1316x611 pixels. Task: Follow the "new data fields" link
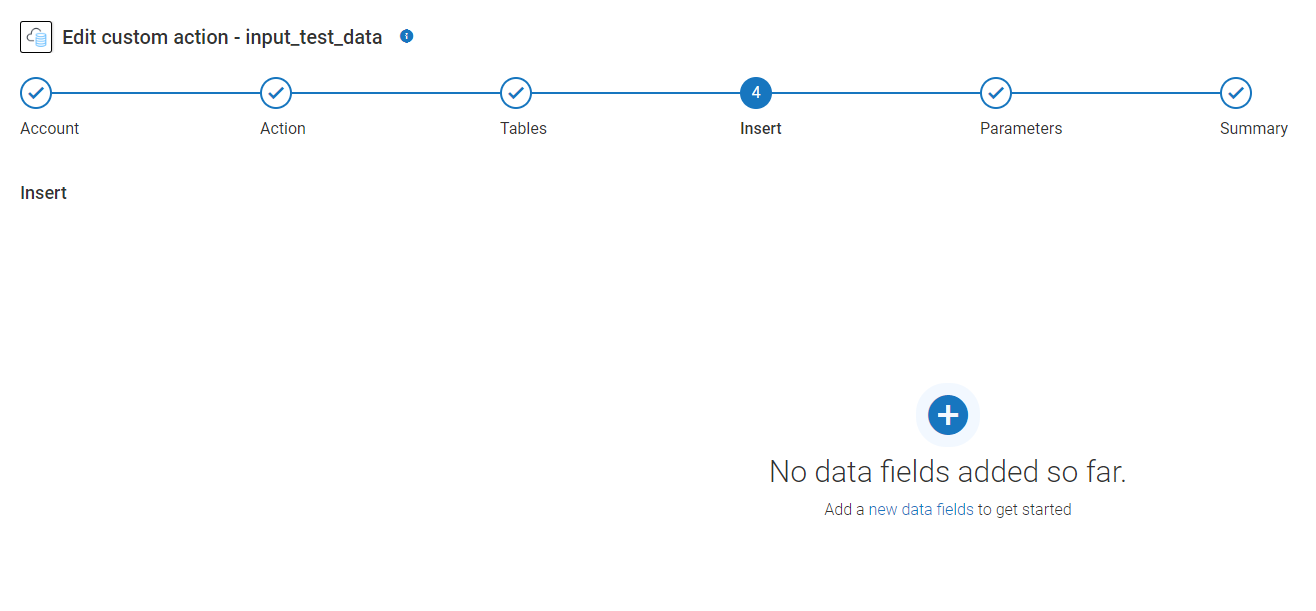click(x=921, y=509)
